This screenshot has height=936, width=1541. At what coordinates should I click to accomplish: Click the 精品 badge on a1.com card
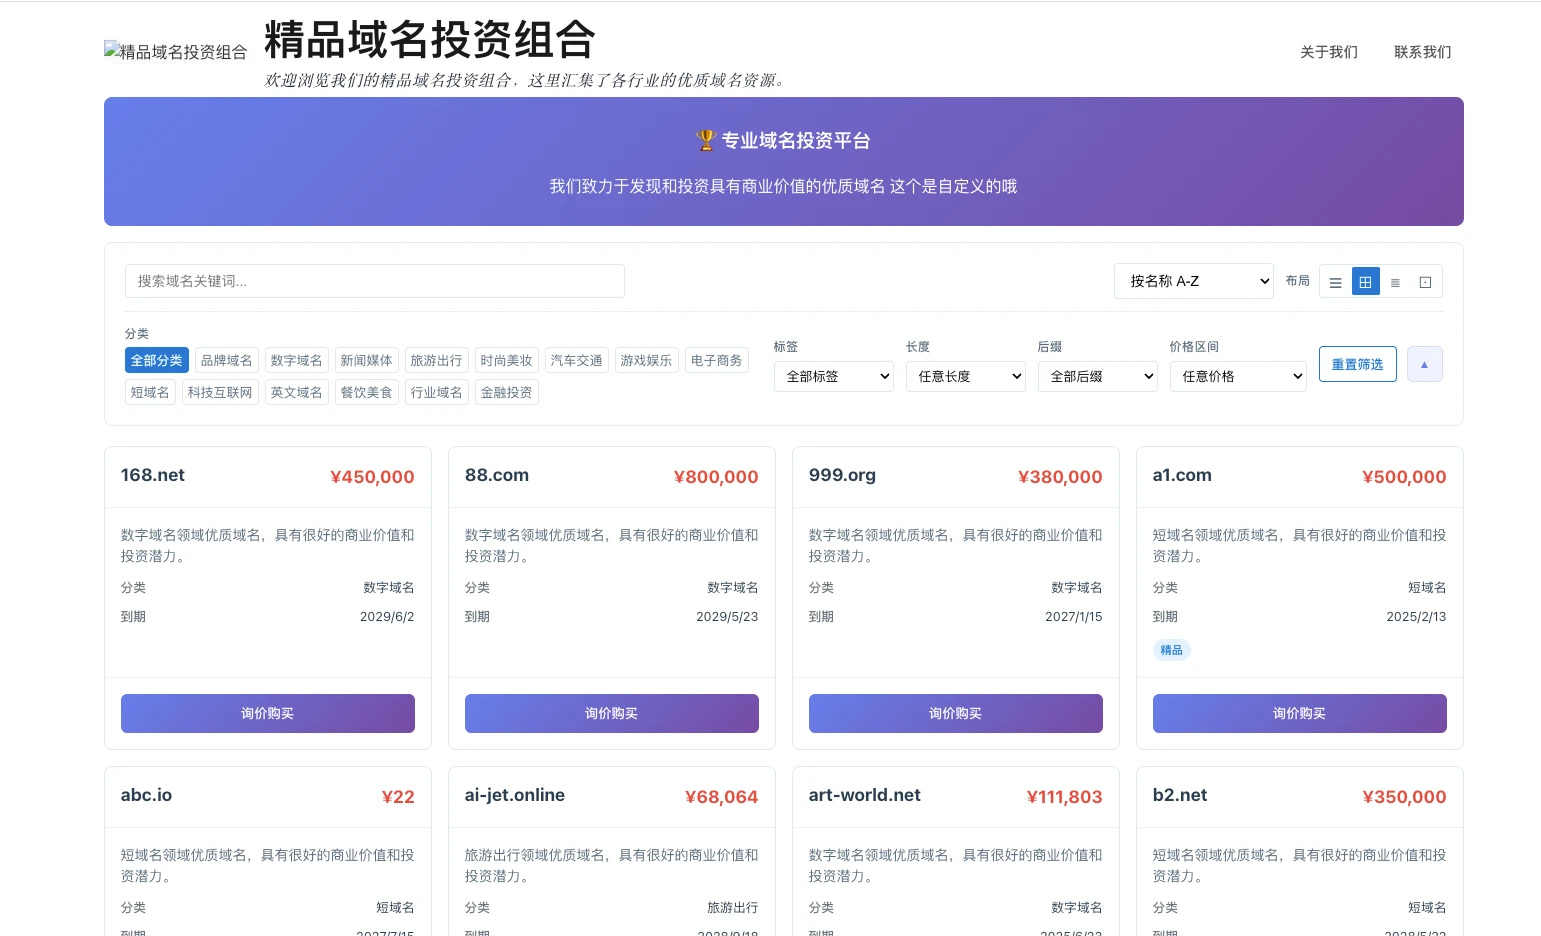1171,650
